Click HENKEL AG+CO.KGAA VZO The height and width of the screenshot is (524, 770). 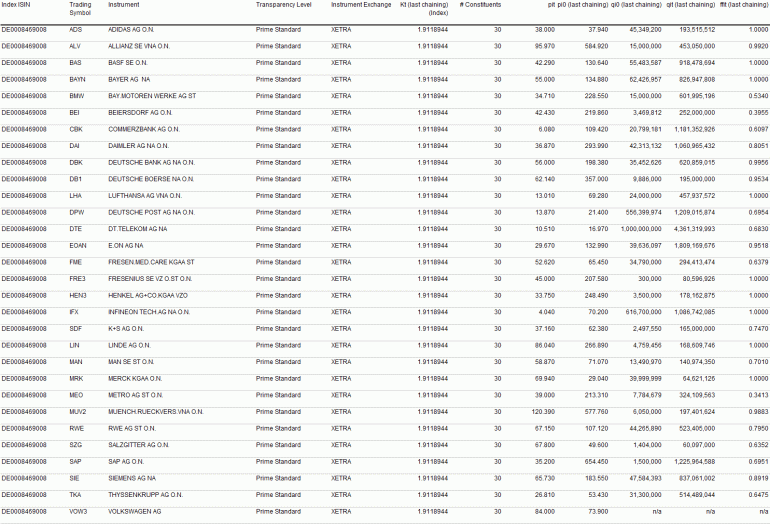click(148, 296)
